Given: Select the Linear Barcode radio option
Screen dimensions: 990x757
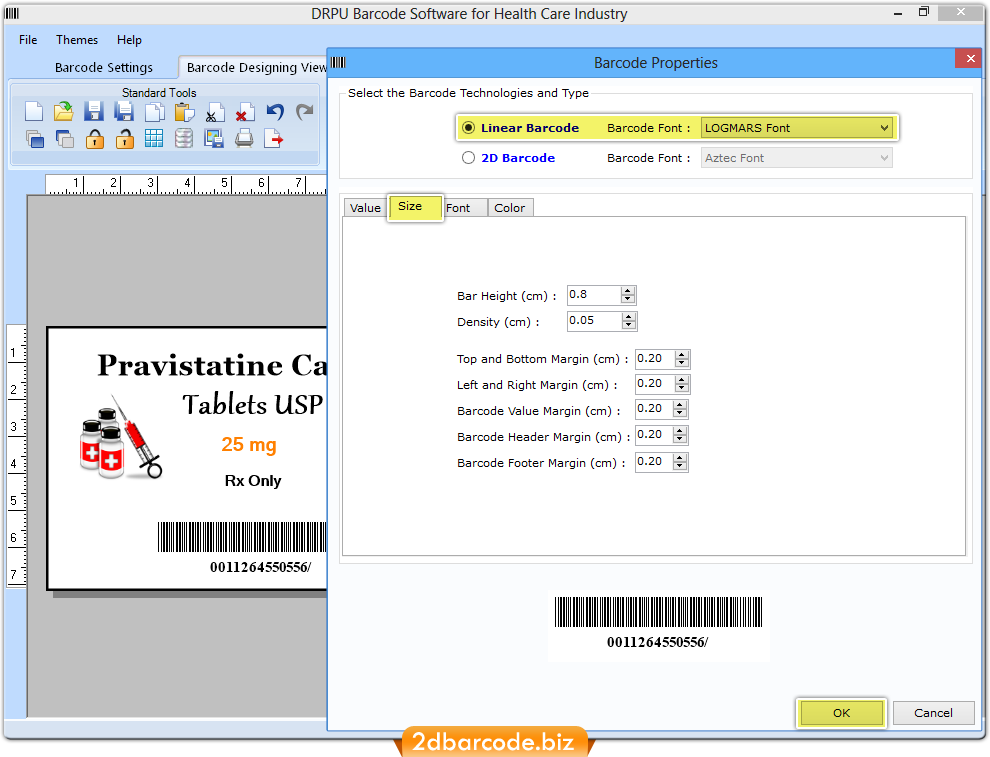Looking at the screenshot, I should click(468, 128).
